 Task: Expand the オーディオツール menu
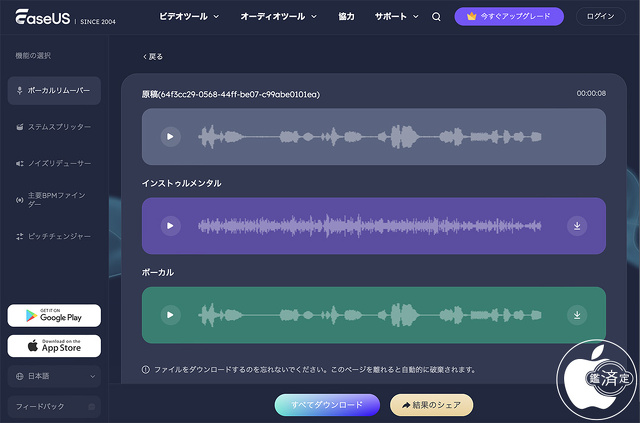[x=278, y=16]
